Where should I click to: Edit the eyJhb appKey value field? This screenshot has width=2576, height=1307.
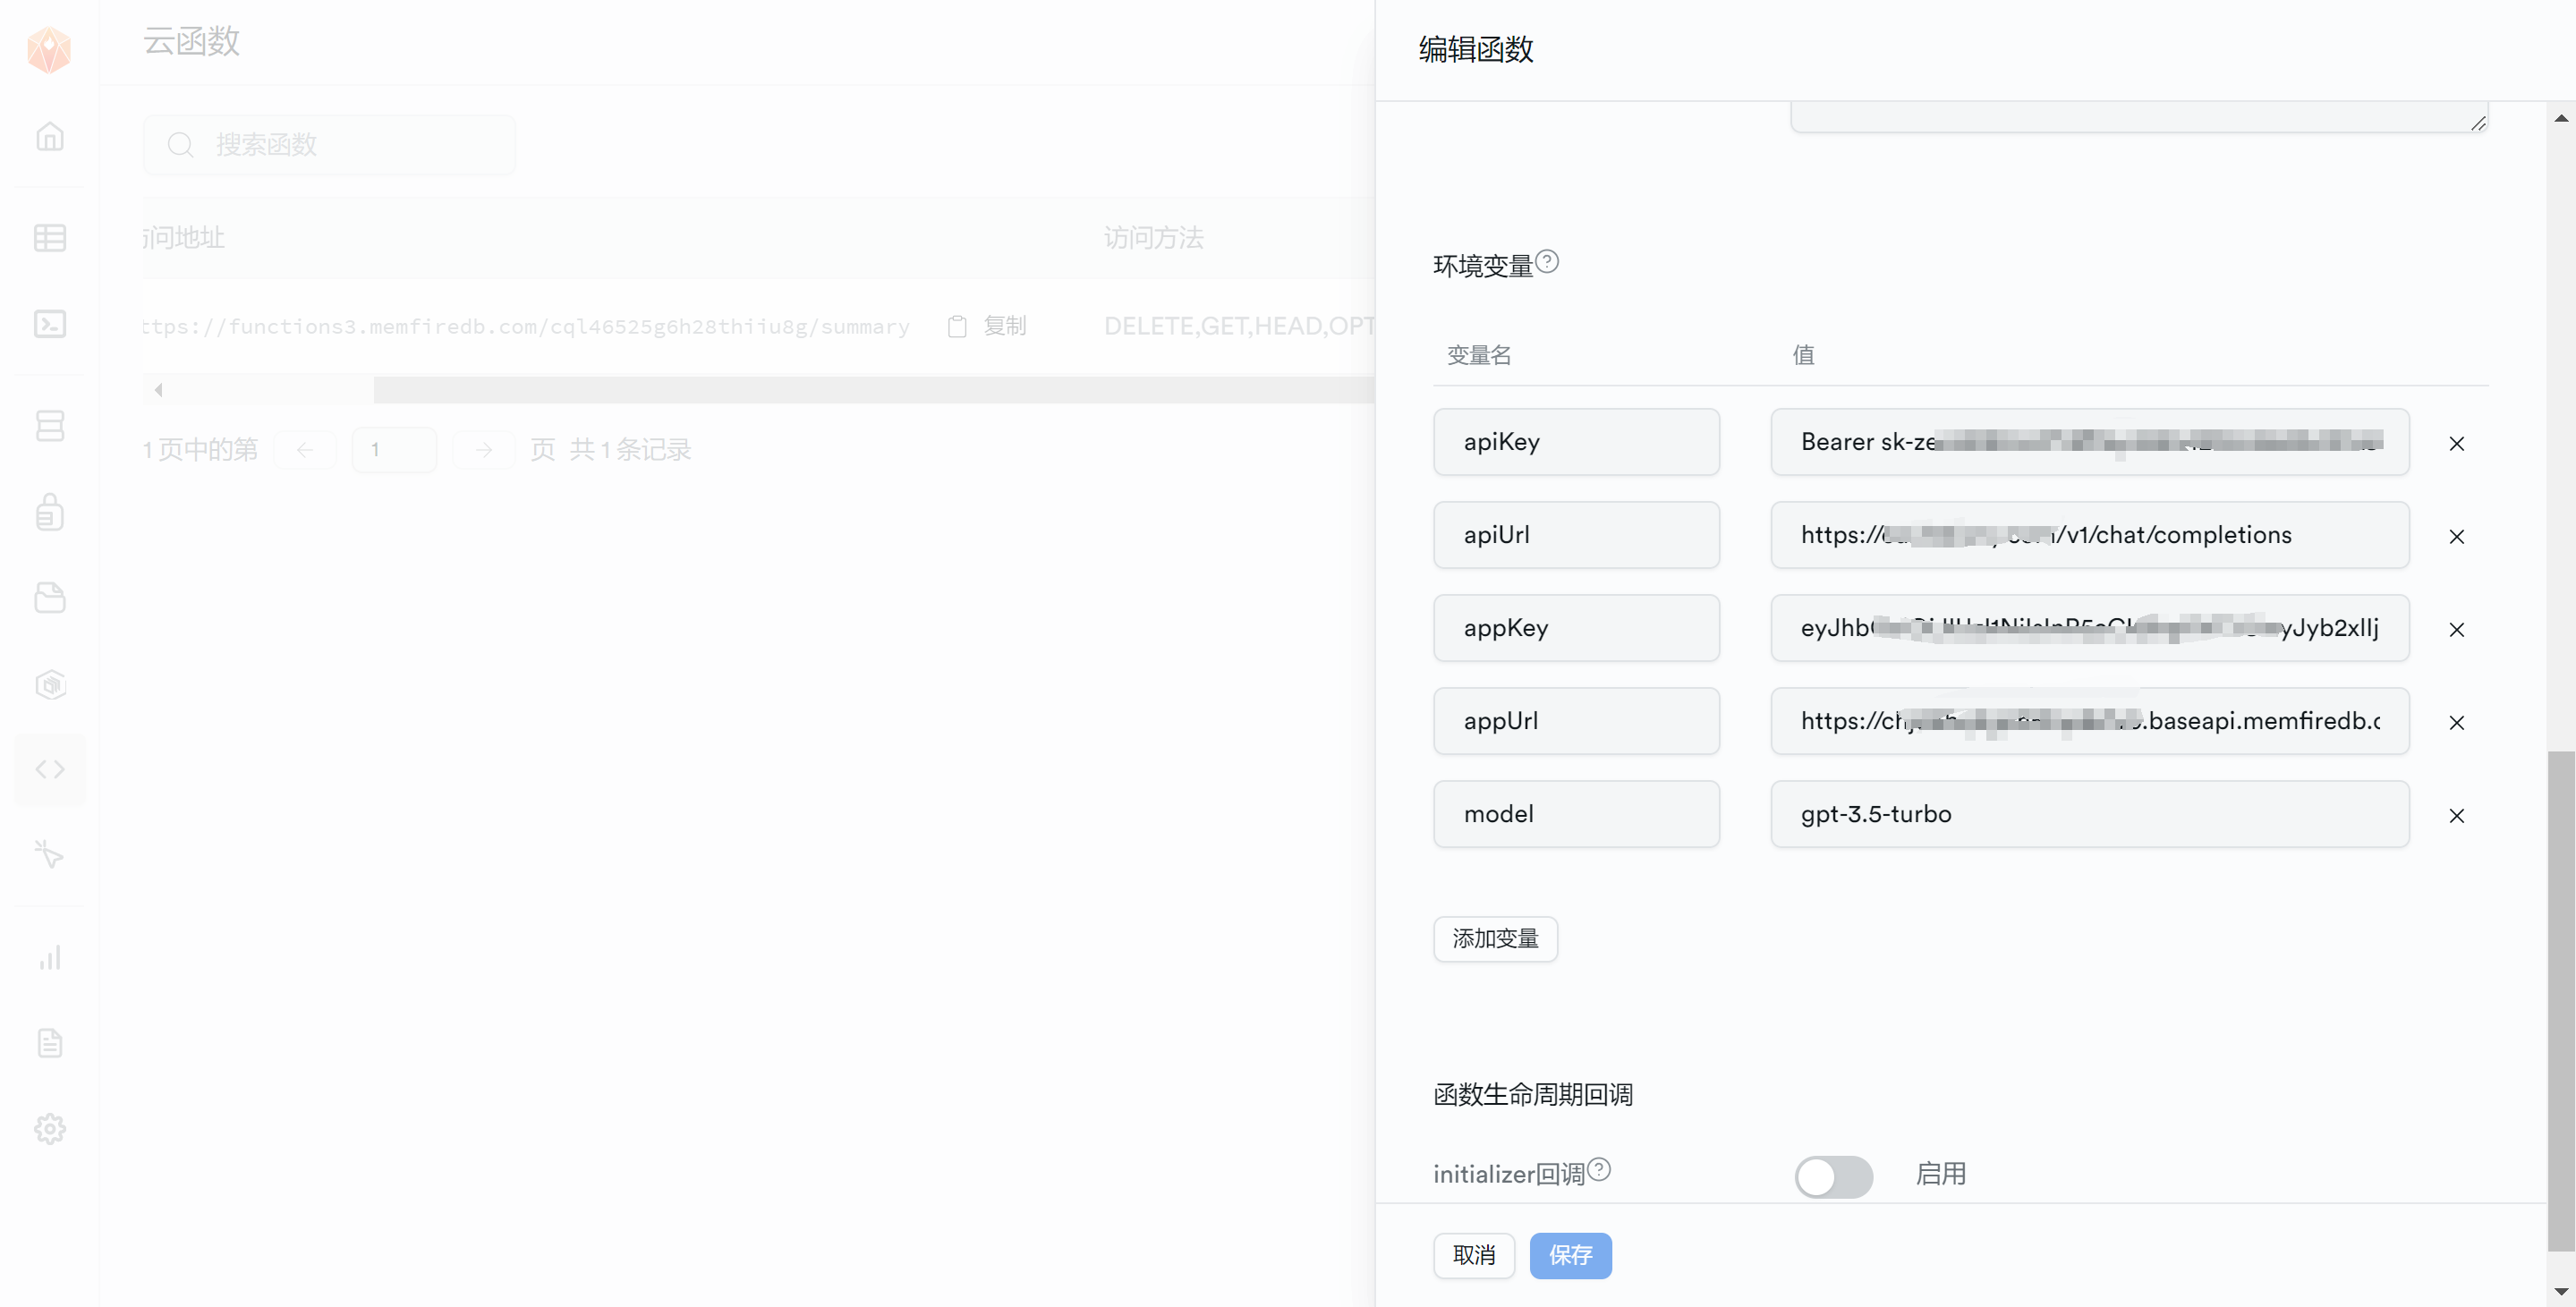coord(2089,628)
